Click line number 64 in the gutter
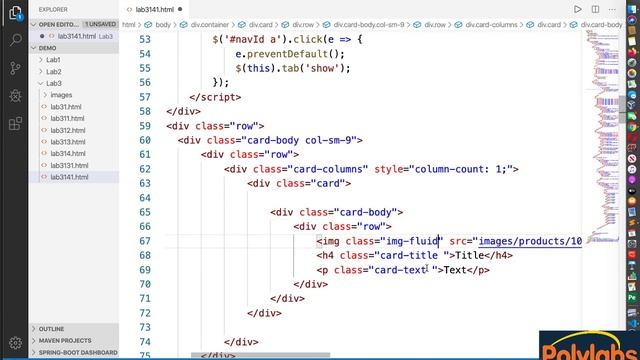 pos(145,198)
